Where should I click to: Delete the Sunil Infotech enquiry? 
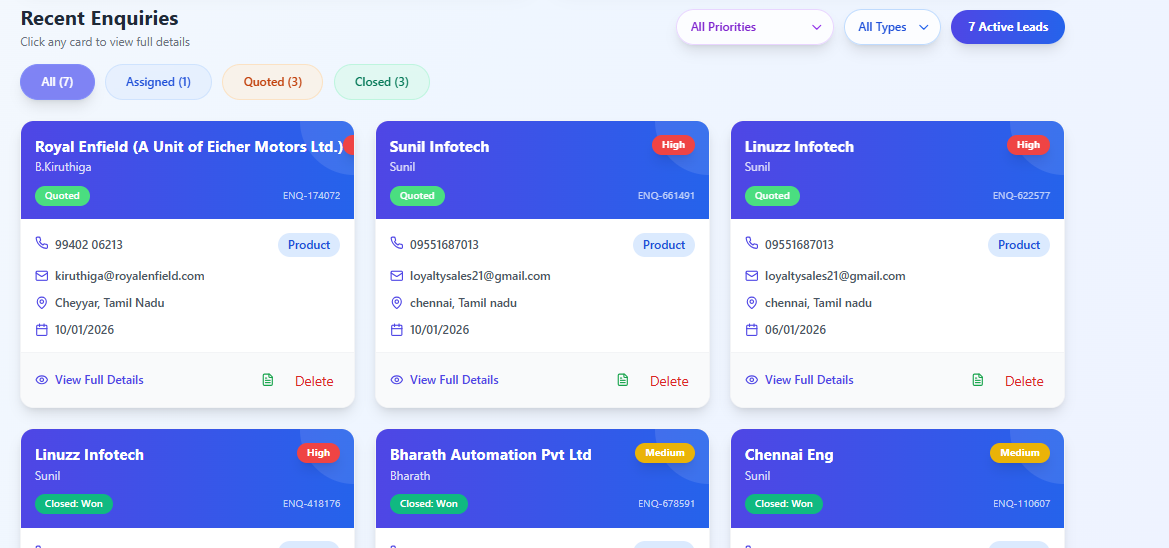coord(669,381)
